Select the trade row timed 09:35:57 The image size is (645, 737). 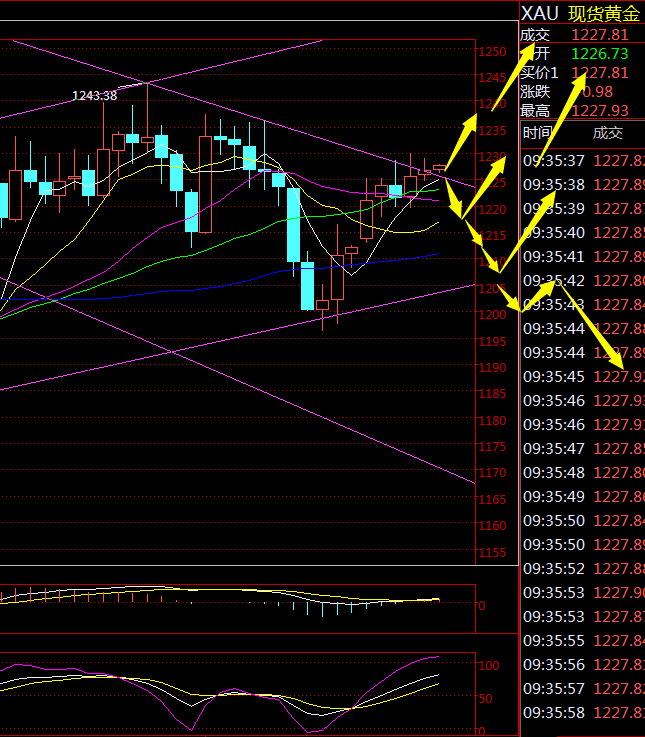(x=583, y=689)
